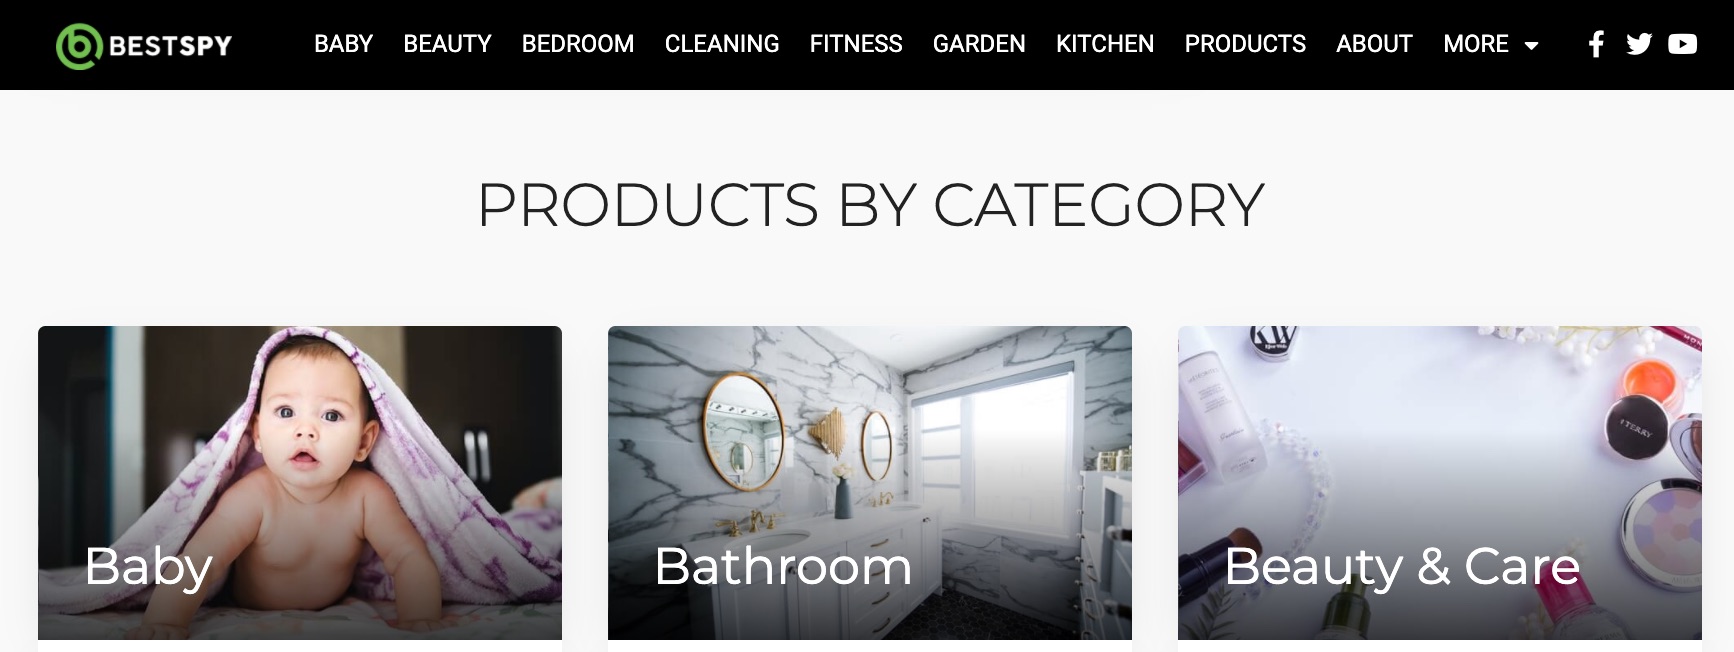This screenshot has height=652, width=1734.
Task: Open the MORE navigation menu
Action: click(1491, 44)
